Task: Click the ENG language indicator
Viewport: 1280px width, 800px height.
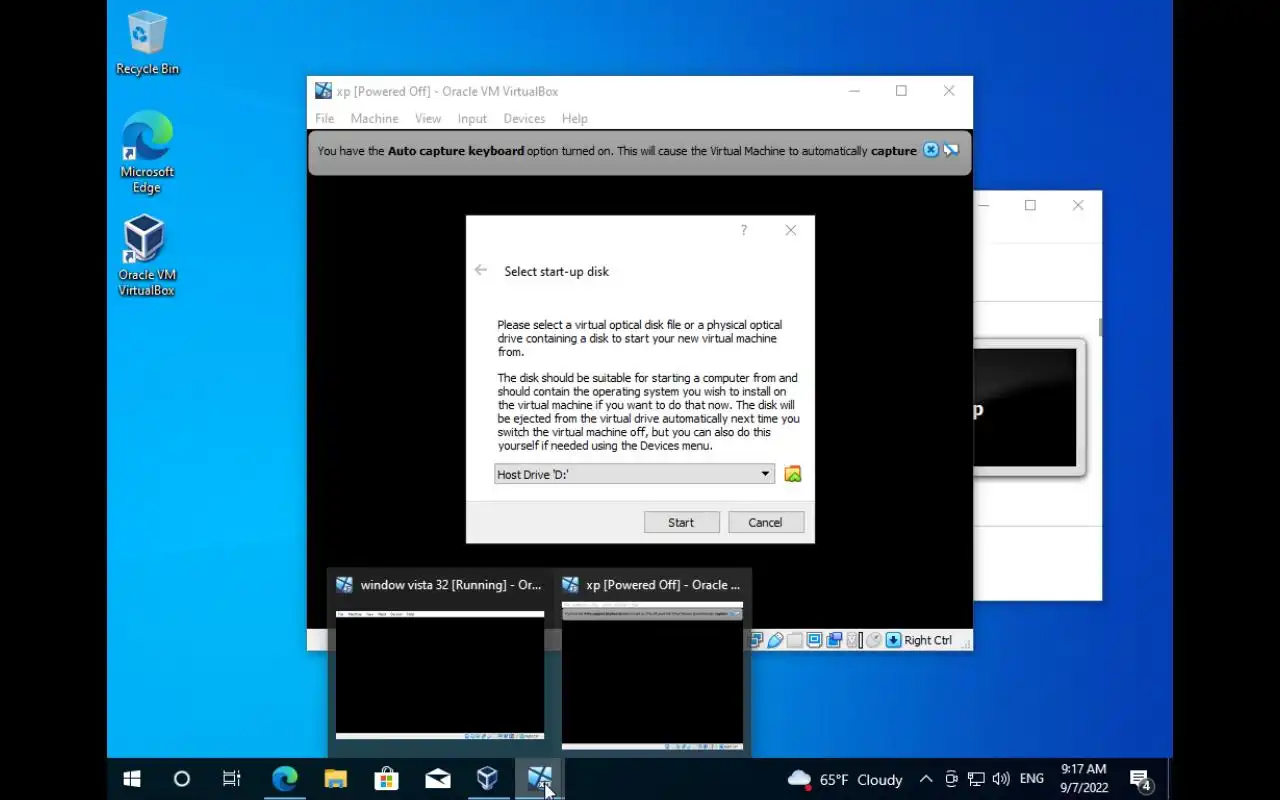Action: click(1032, 778)
